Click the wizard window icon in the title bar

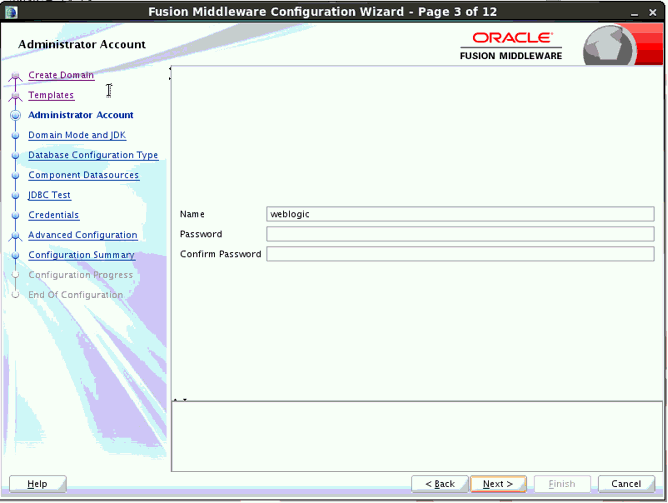[11, 12]
